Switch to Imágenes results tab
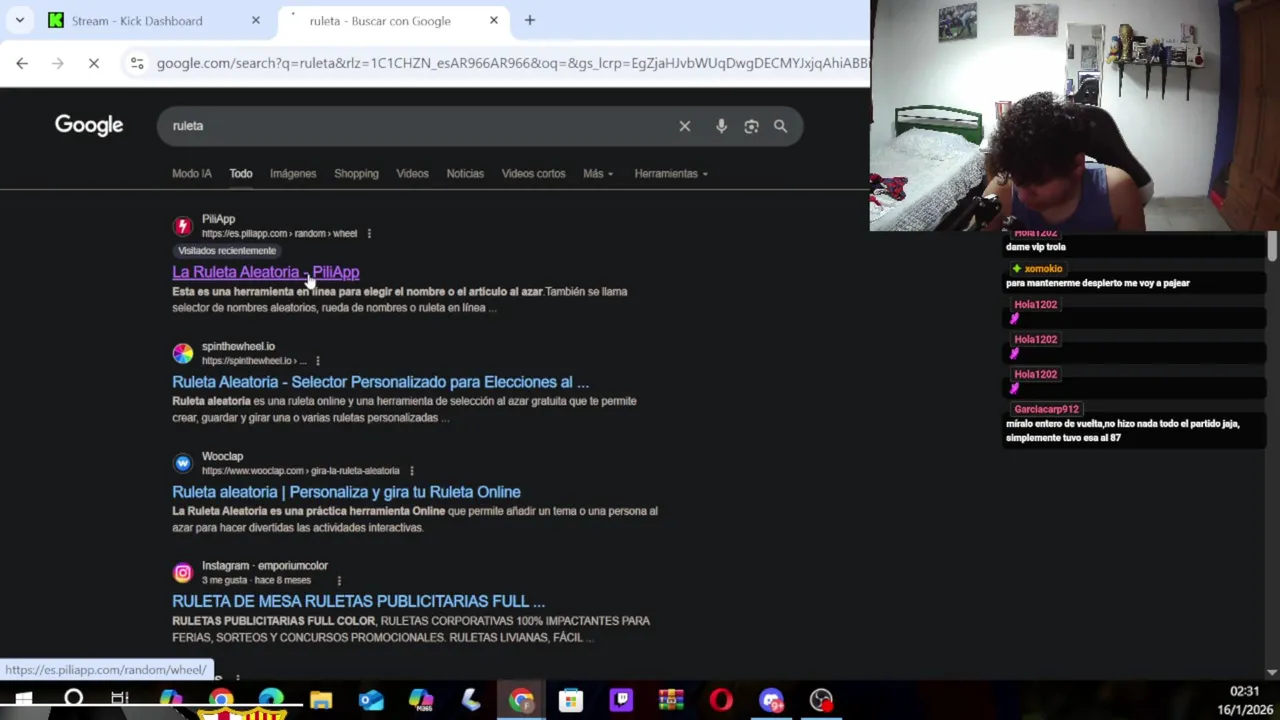This screenshot has width=1280, height=720. (x=293, y=173)
